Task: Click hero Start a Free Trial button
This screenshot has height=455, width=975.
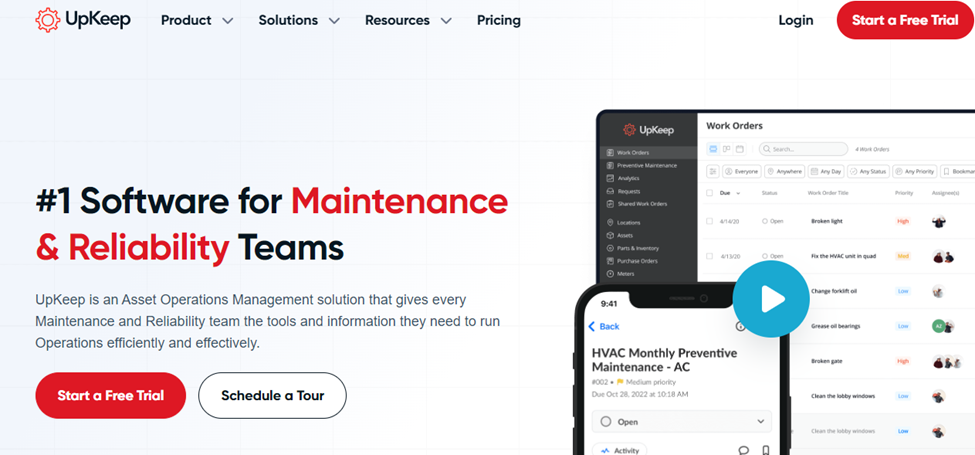Action: click(111, 395)
